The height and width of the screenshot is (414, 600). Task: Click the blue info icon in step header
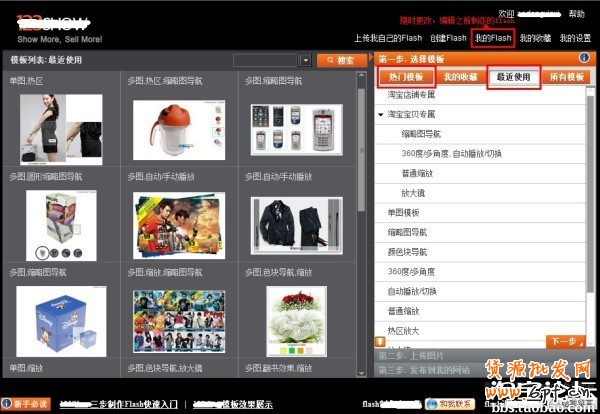click(x=584, y=59)
